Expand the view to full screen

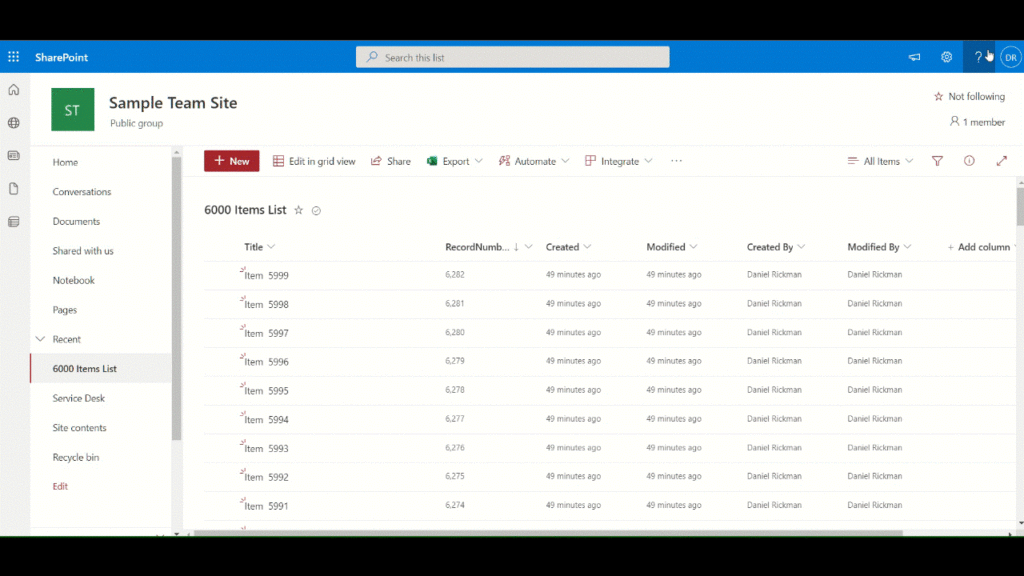point(1001,160)
